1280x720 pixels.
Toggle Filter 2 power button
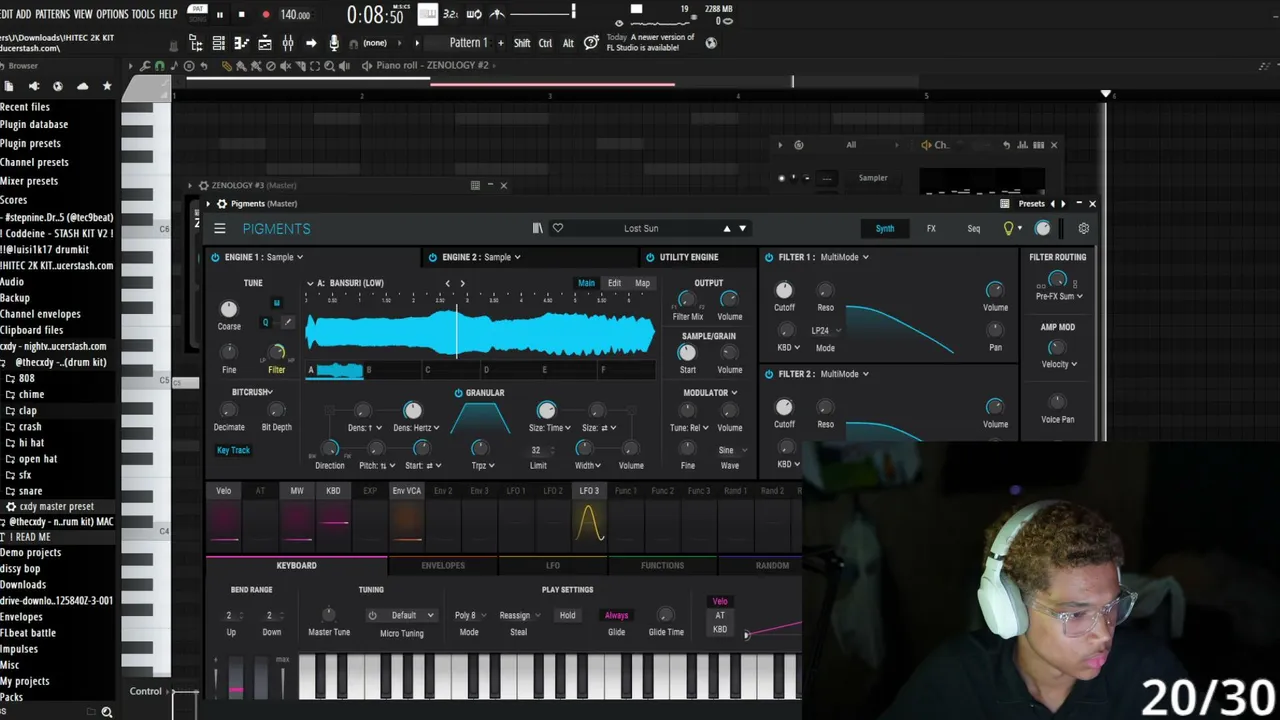point(769,374)
